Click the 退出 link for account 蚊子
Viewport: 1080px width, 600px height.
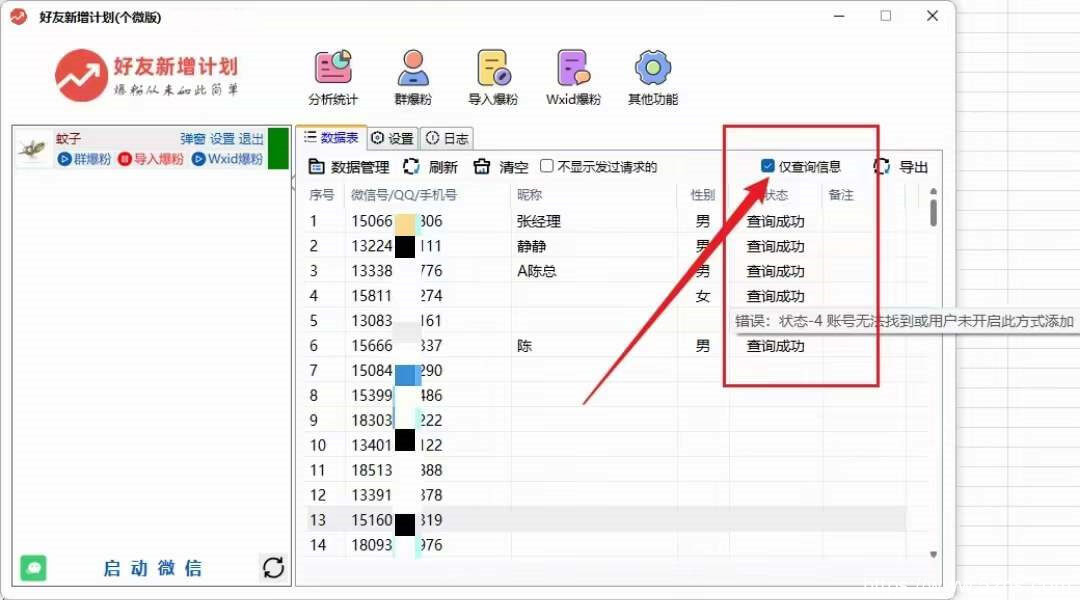(x=251, y=139)
